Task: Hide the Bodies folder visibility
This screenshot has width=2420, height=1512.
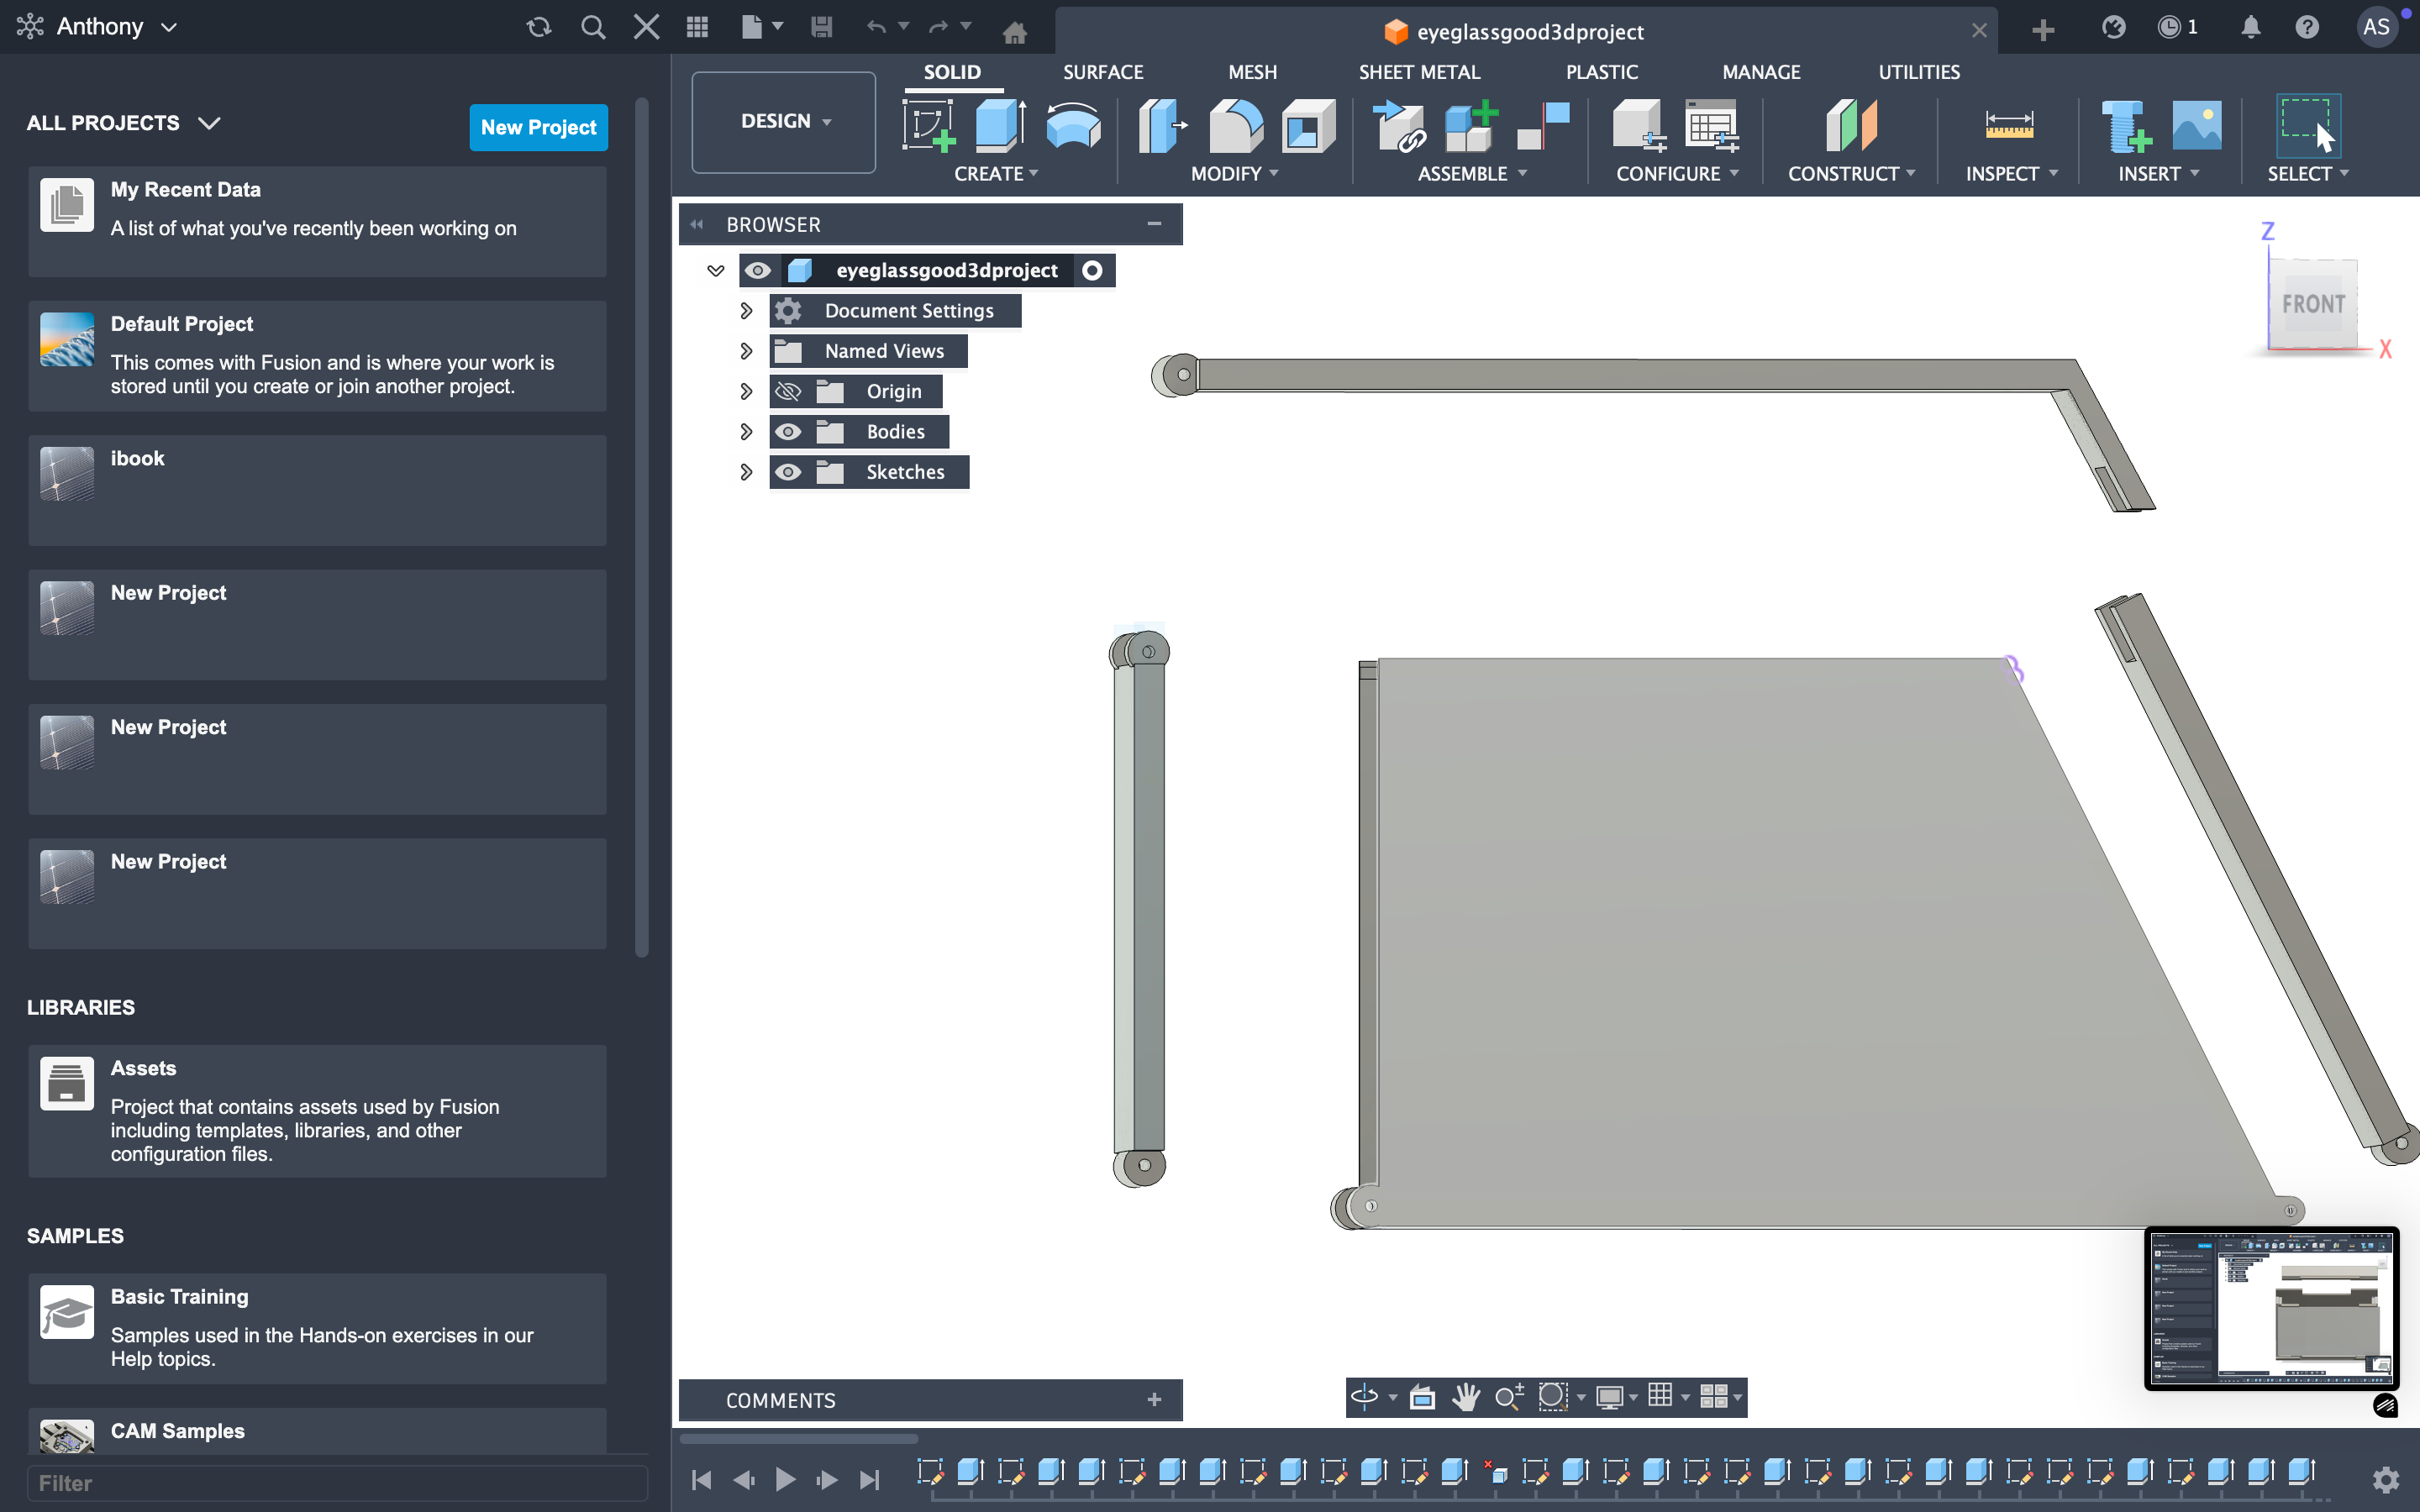Action: coord(788,432)
